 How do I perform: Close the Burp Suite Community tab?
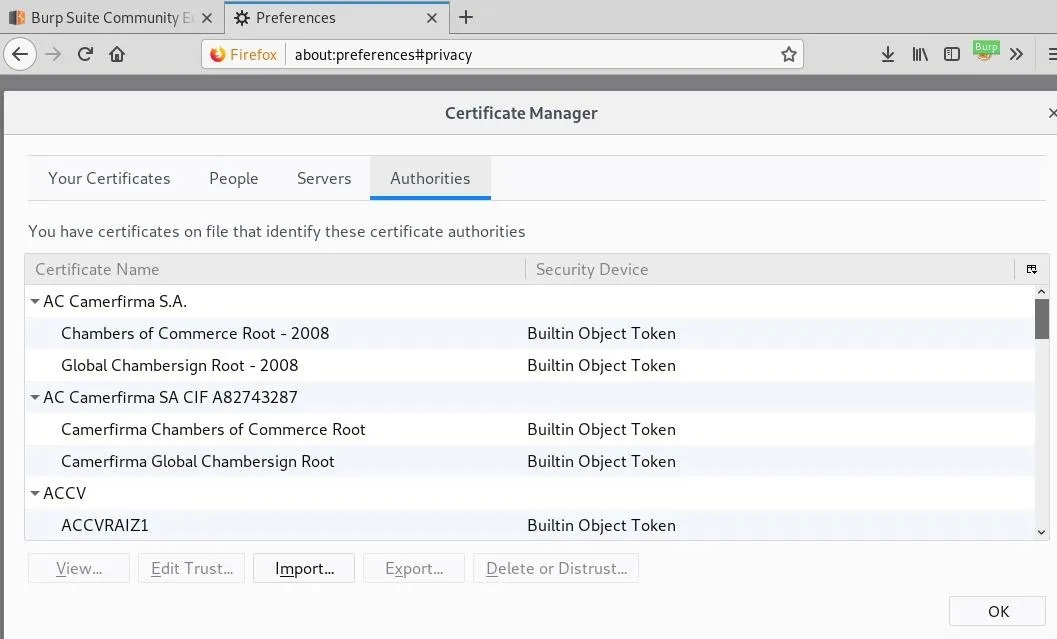pos(207,18)
